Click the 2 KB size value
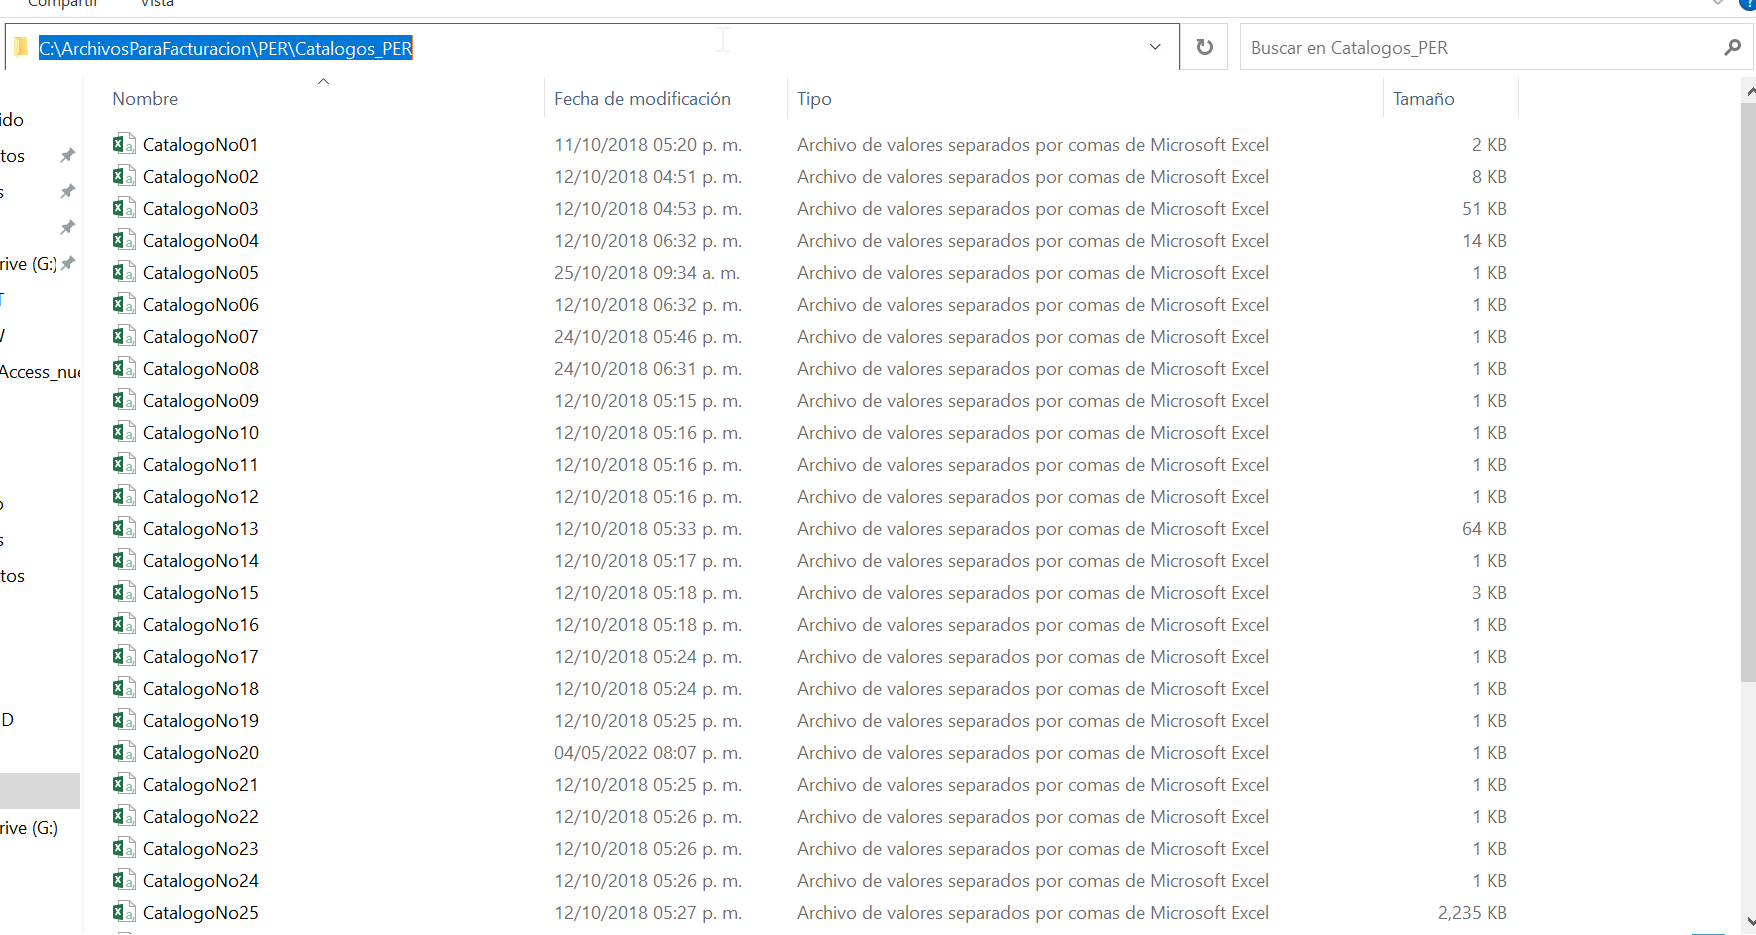 tap(1489, 144)
